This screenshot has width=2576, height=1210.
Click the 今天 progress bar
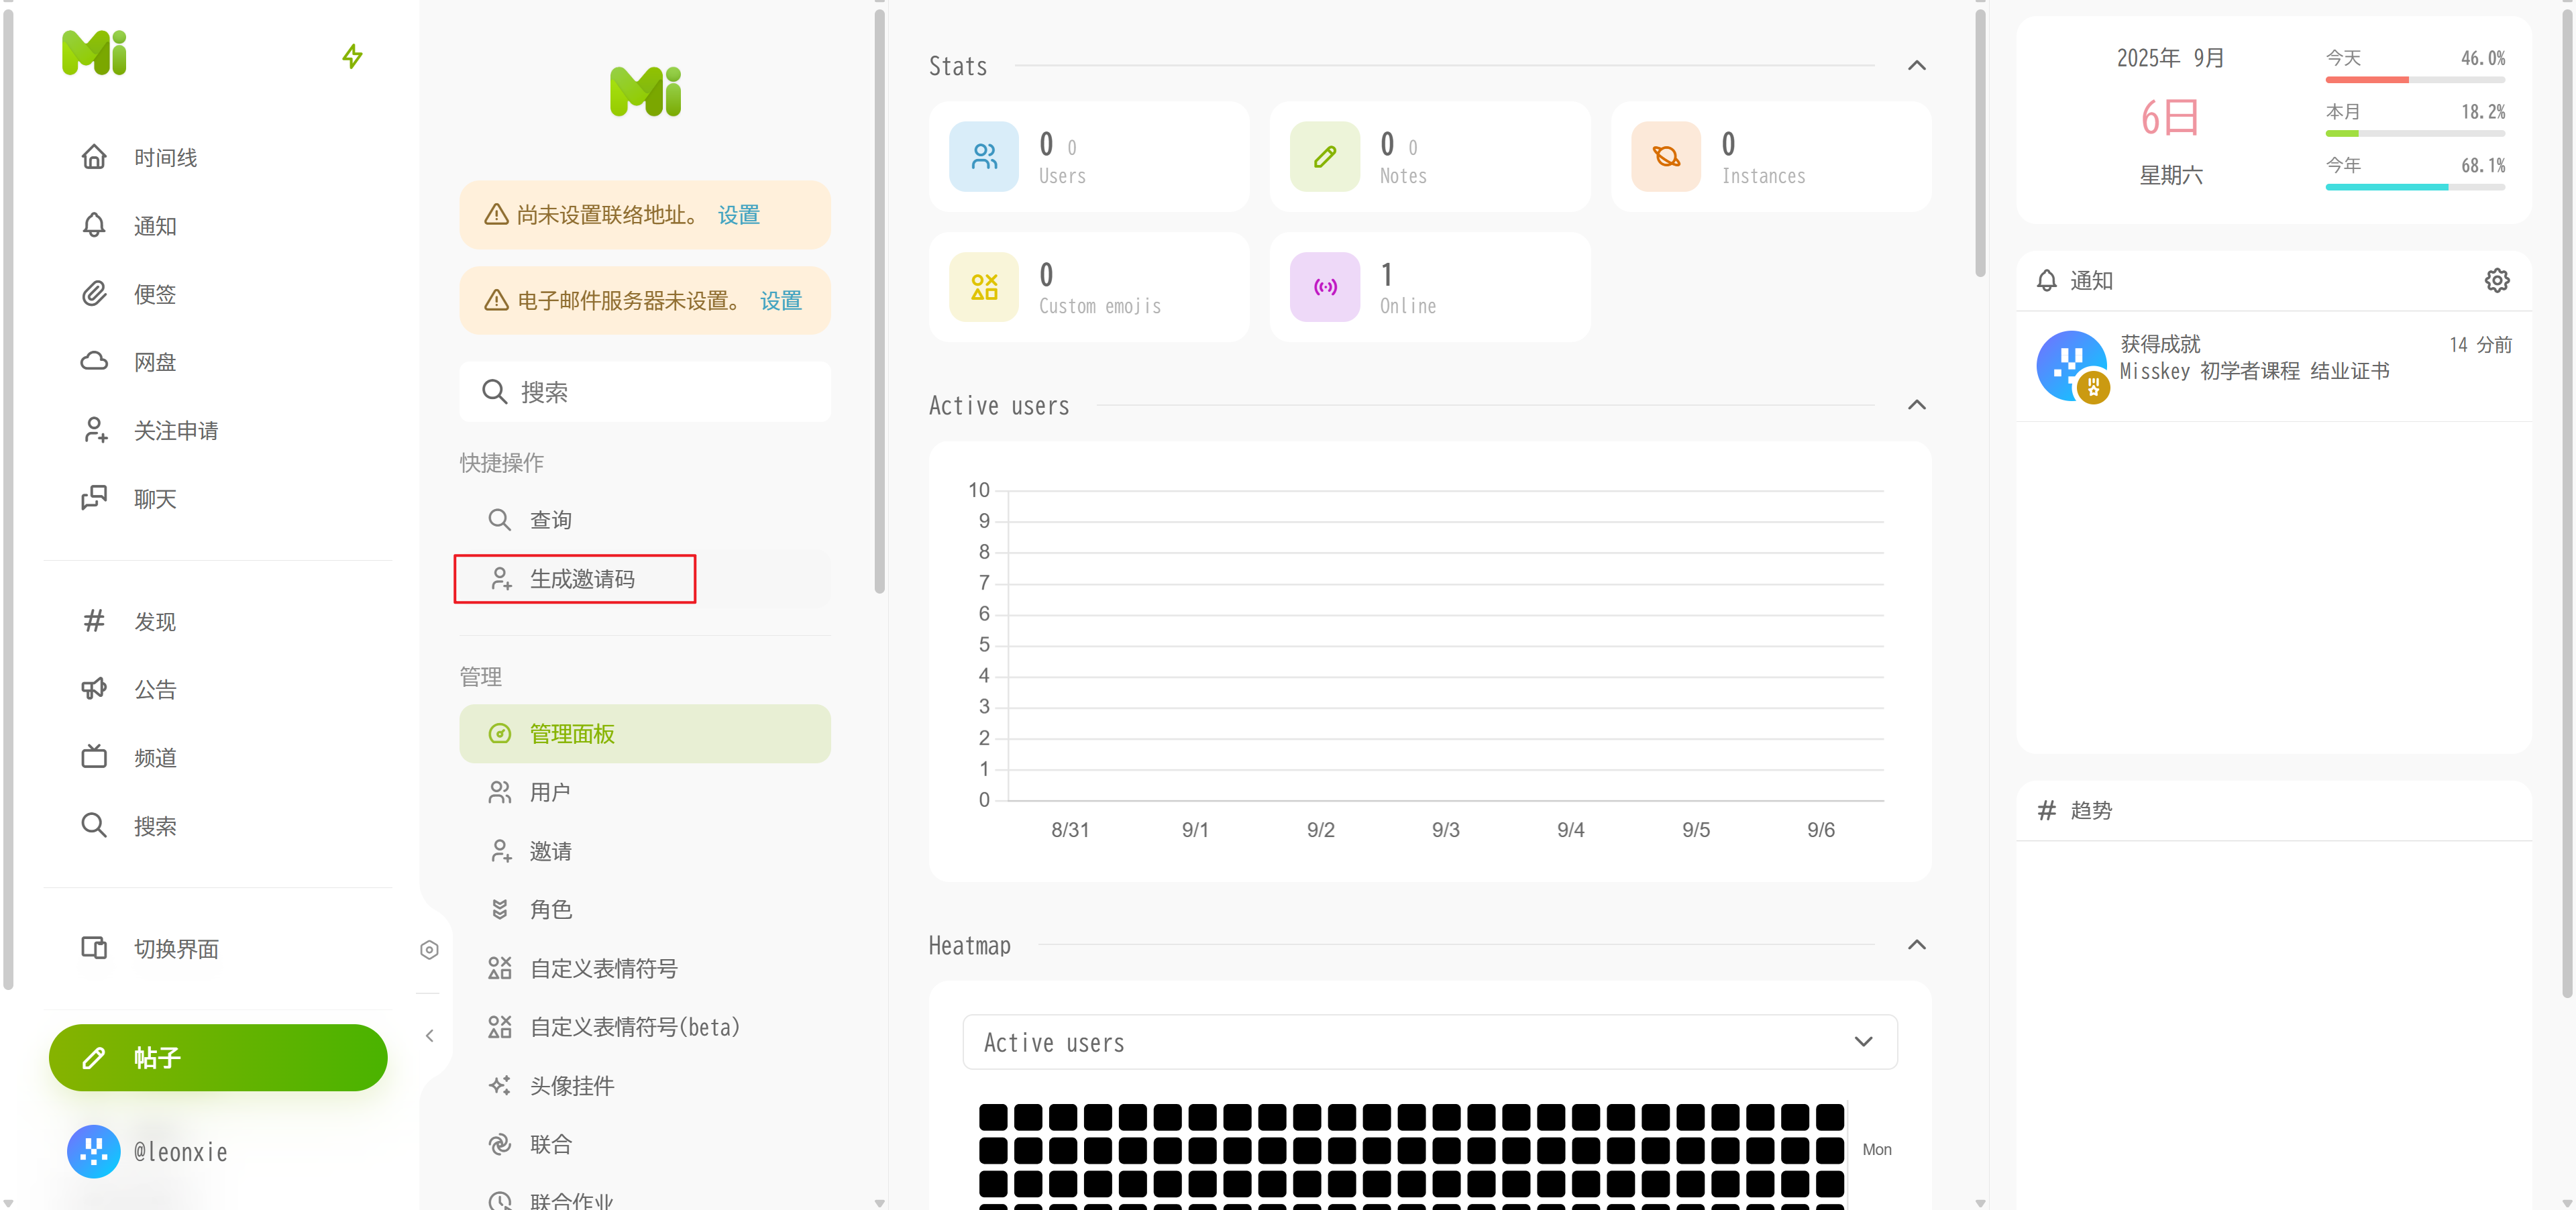coord(2414,79)
